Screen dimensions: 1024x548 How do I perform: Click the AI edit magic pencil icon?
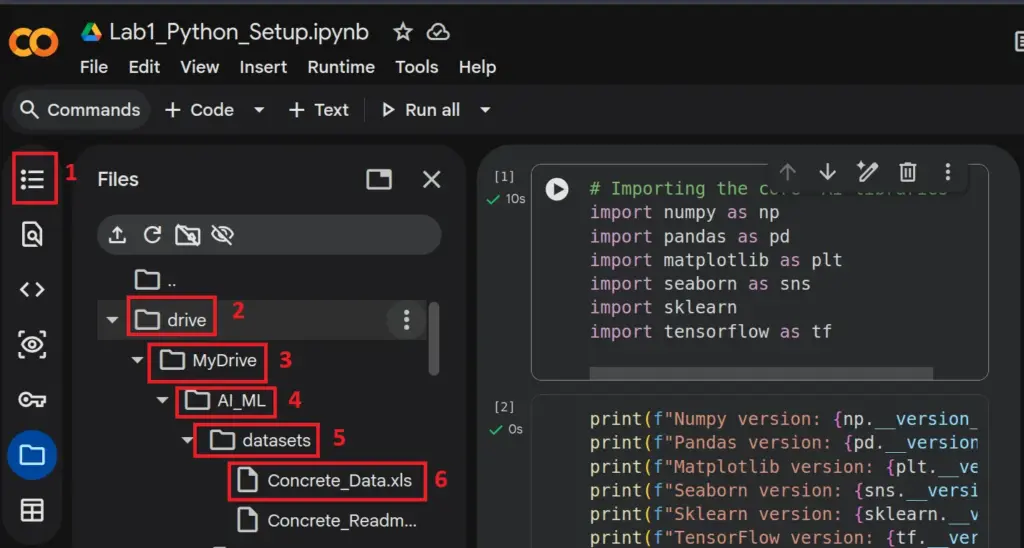[867, 172]
